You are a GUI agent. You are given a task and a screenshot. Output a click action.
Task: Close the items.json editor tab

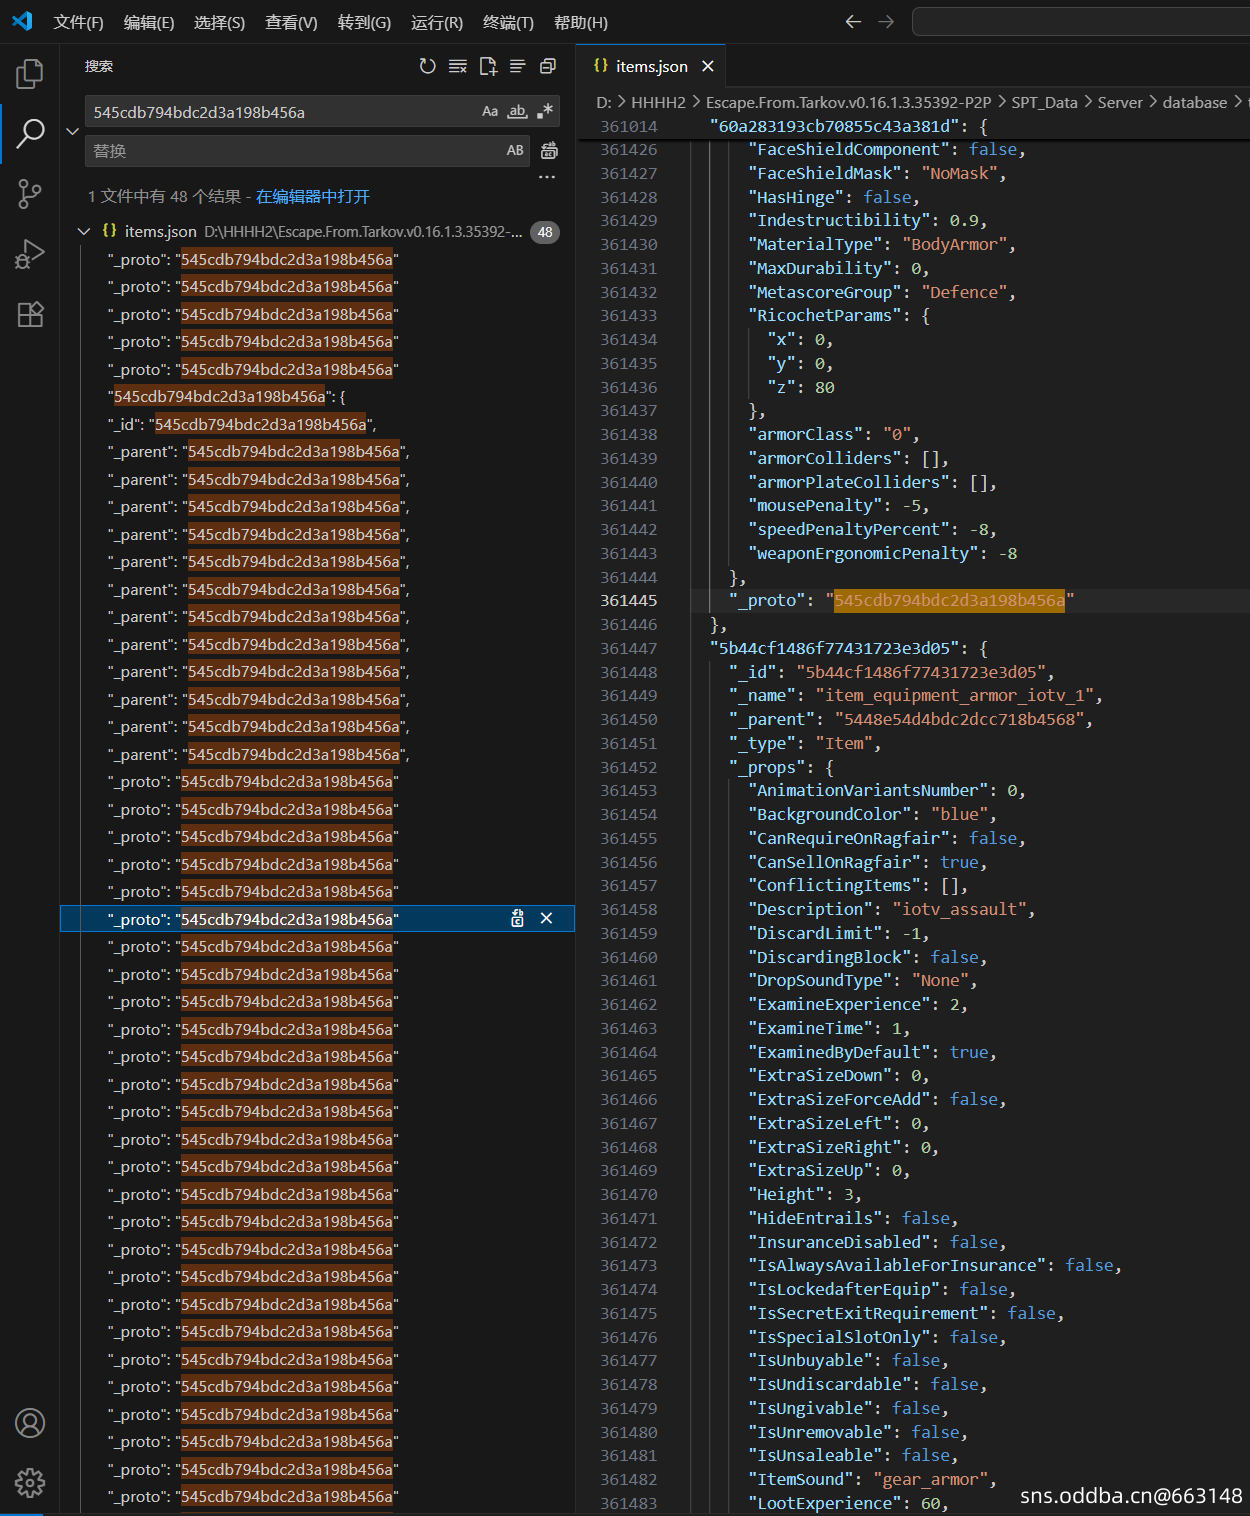click(x=708, y=66)
